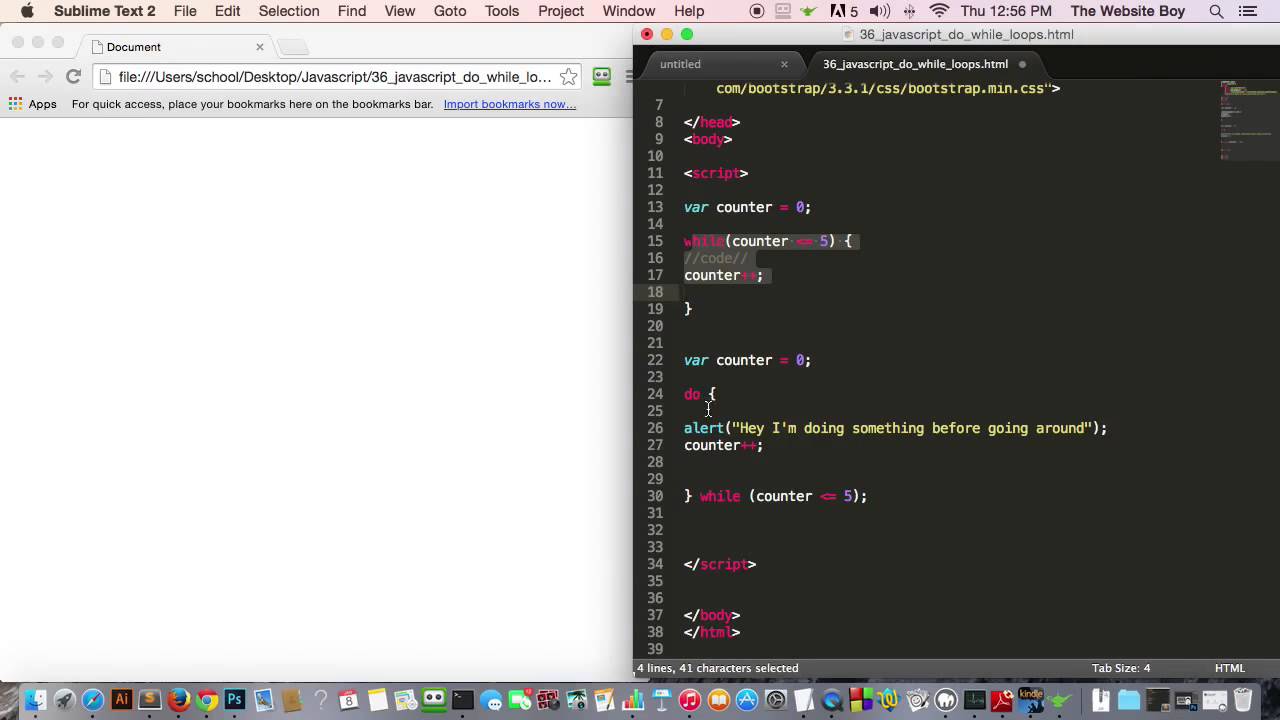1280x720 pixels.
Task: Click The Website Boy user menu
Action: 1128,11
